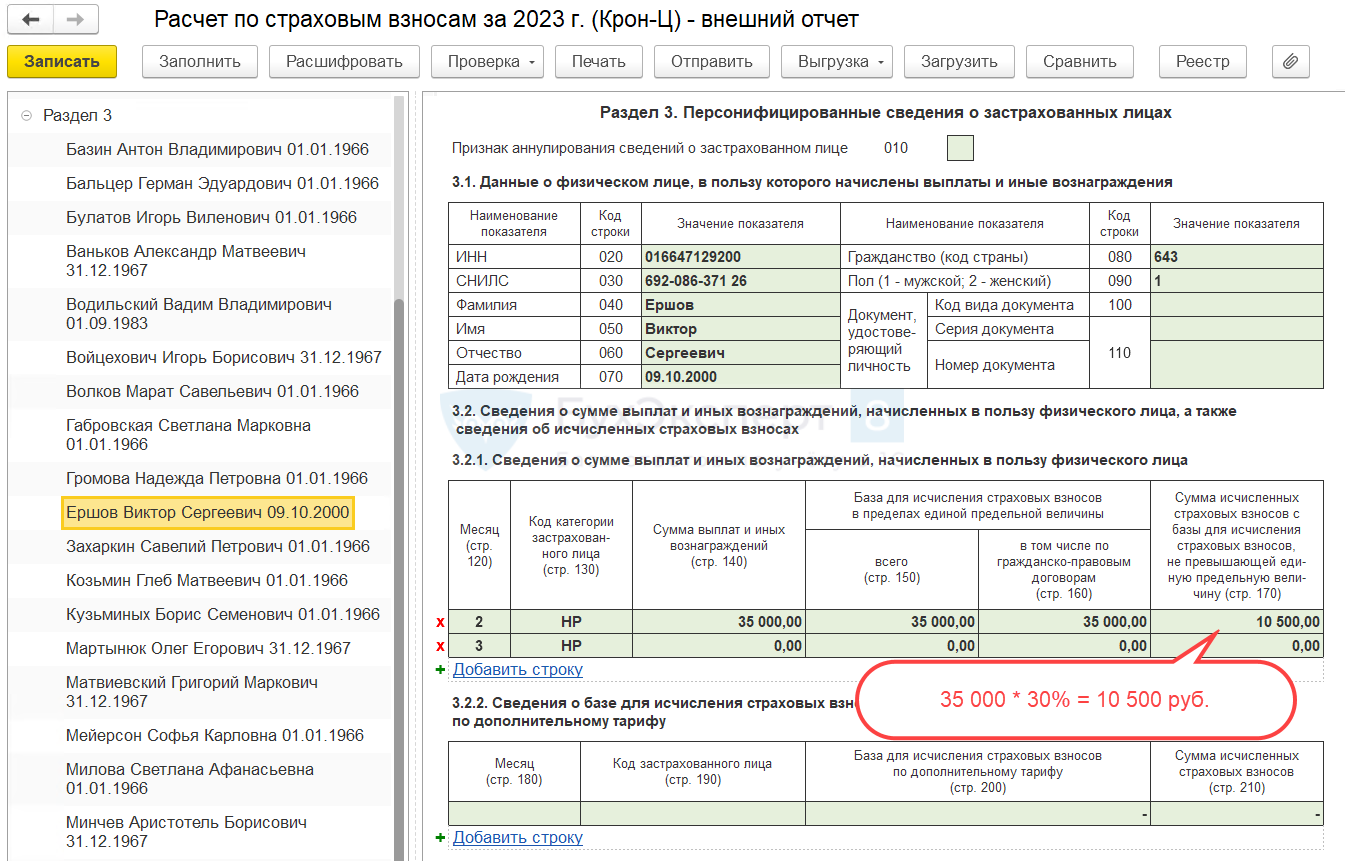The height and width of the screenshot is (861, 1345).
Task: Click the back navigation arrow
Action: tap(31, 20)
